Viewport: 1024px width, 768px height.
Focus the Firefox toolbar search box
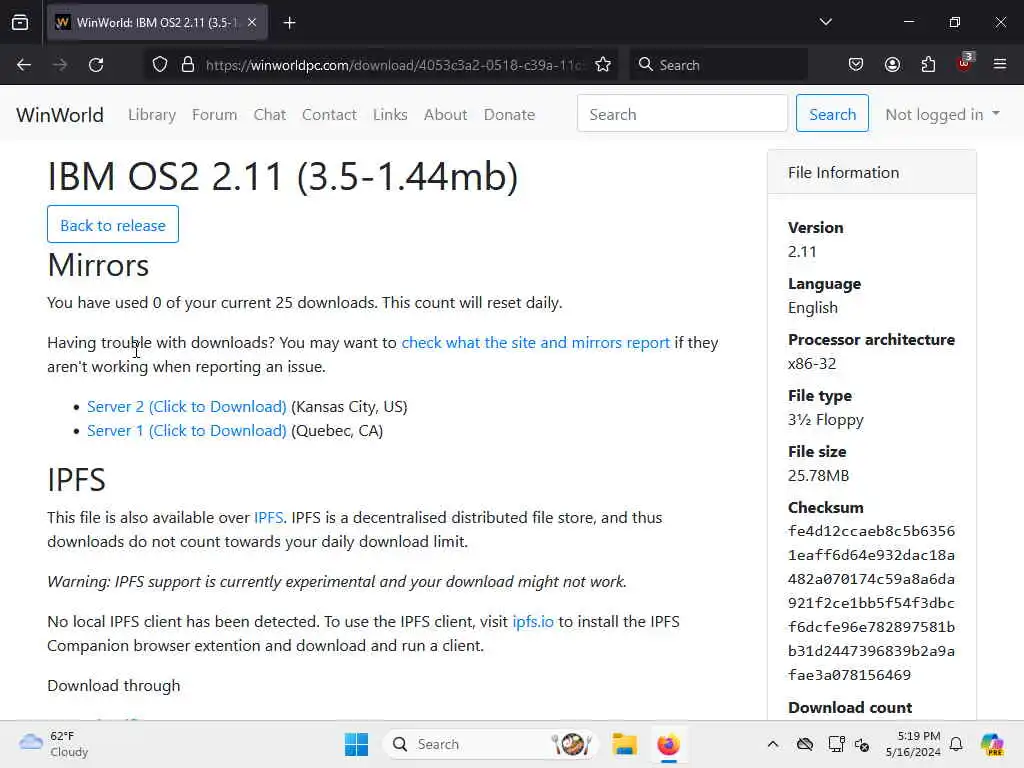[718, 65]
